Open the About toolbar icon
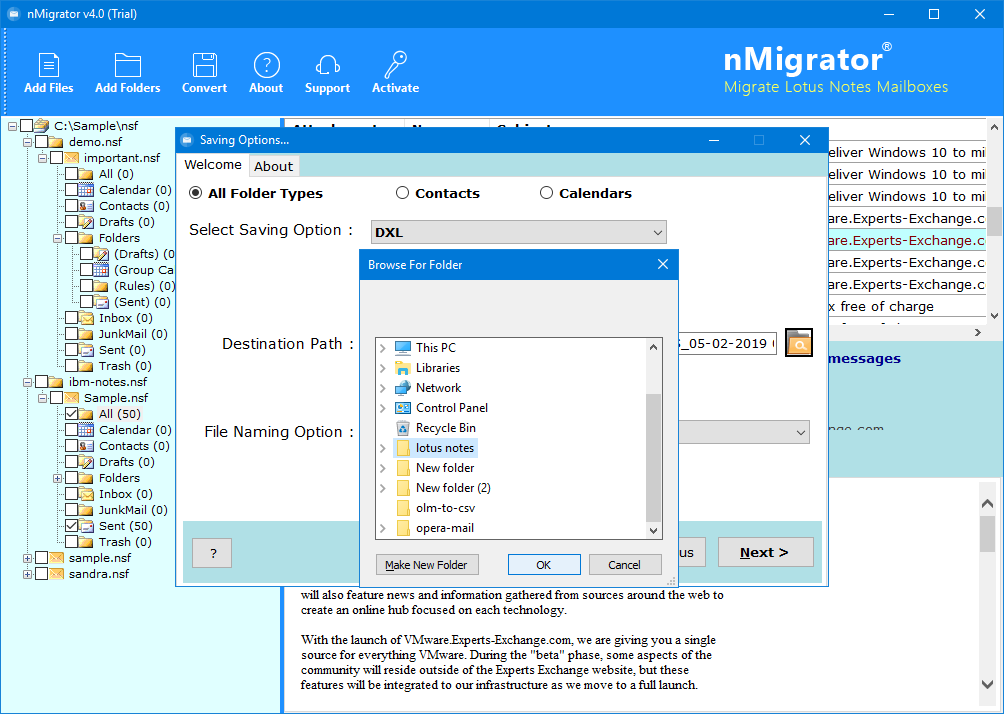1004x714 pixels. [266, 65]
